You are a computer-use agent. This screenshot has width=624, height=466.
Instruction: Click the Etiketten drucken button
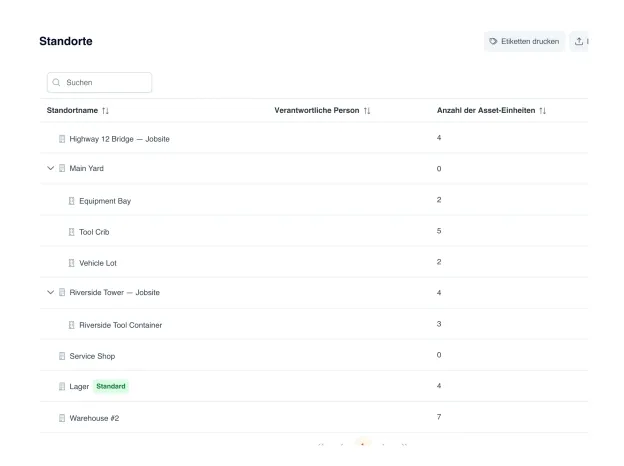[524, 41]
